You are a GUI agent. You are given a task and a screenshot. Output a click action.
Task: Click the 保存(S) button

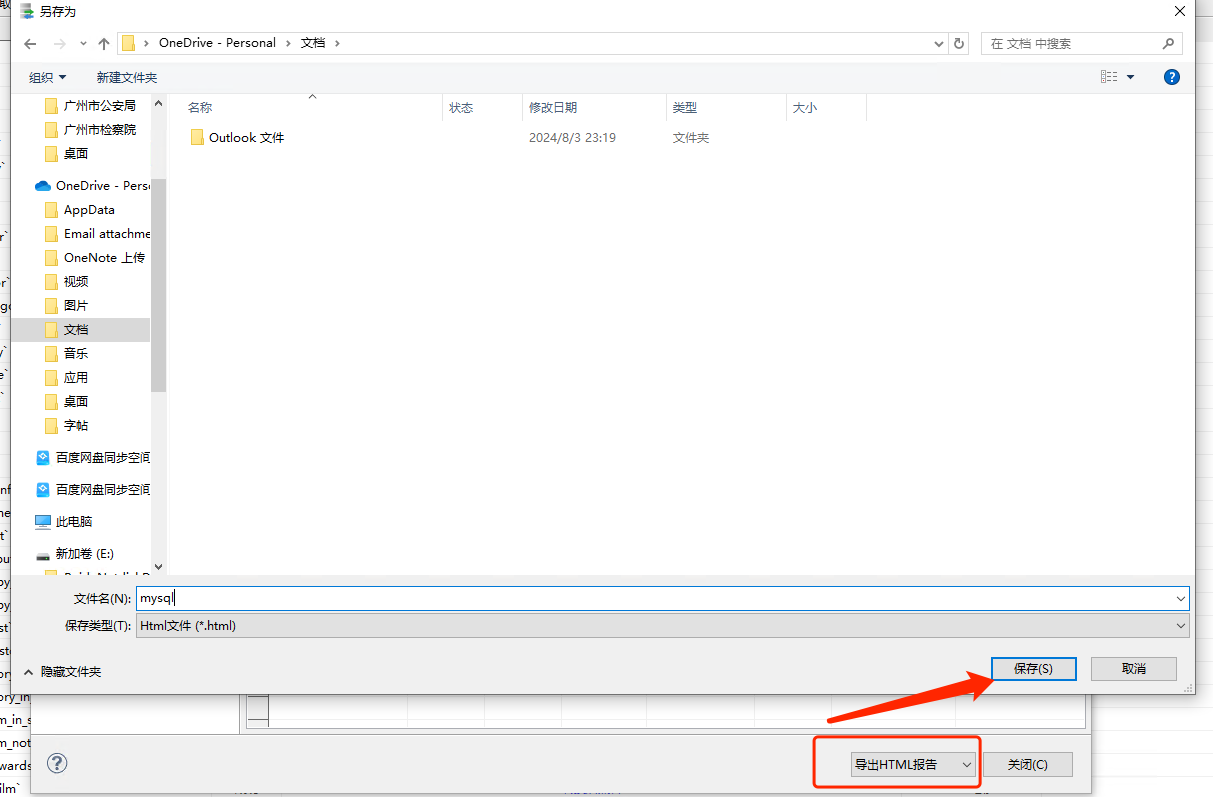click(x=1033, y=668)
